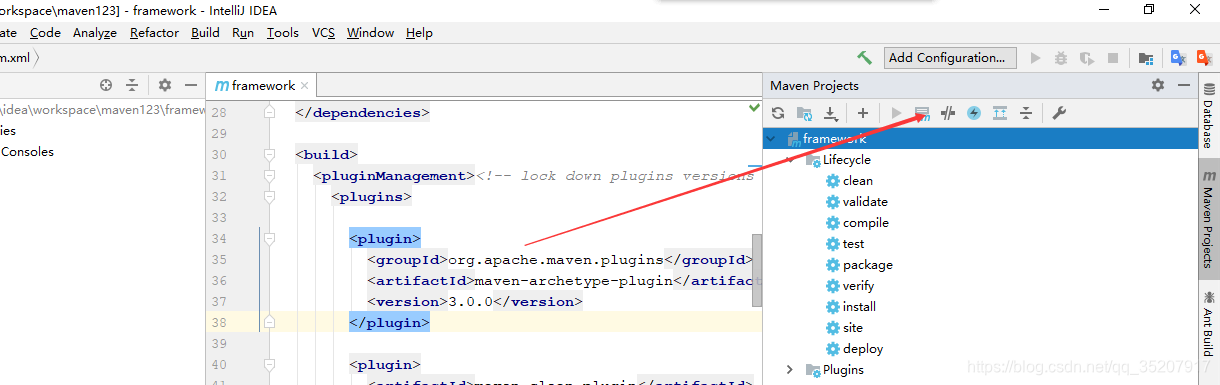This screenshot has width=1220, height=385.
Task: Open the Run menu
Action: [243, 32]
